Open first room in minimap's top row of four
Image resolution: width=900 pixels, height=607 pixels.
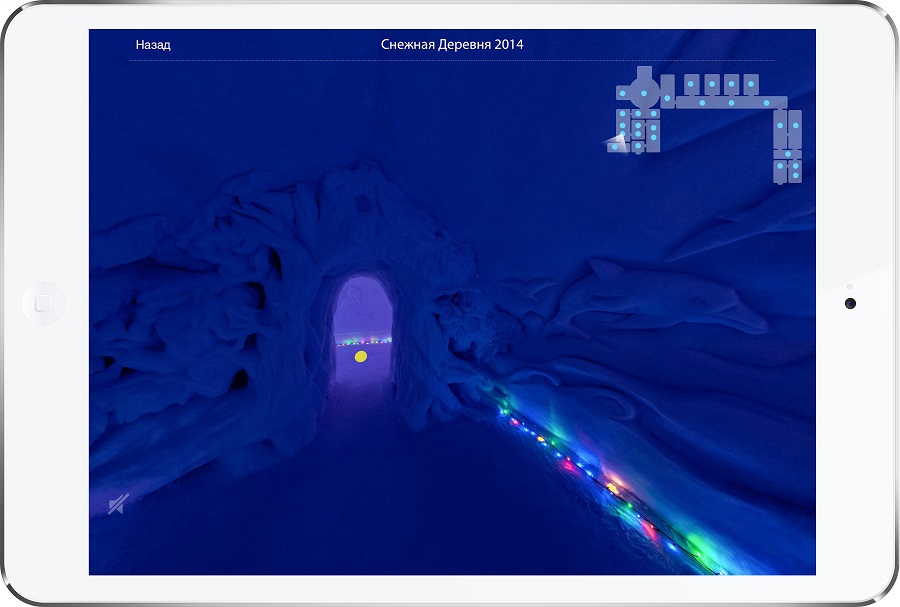coord(691,84)
